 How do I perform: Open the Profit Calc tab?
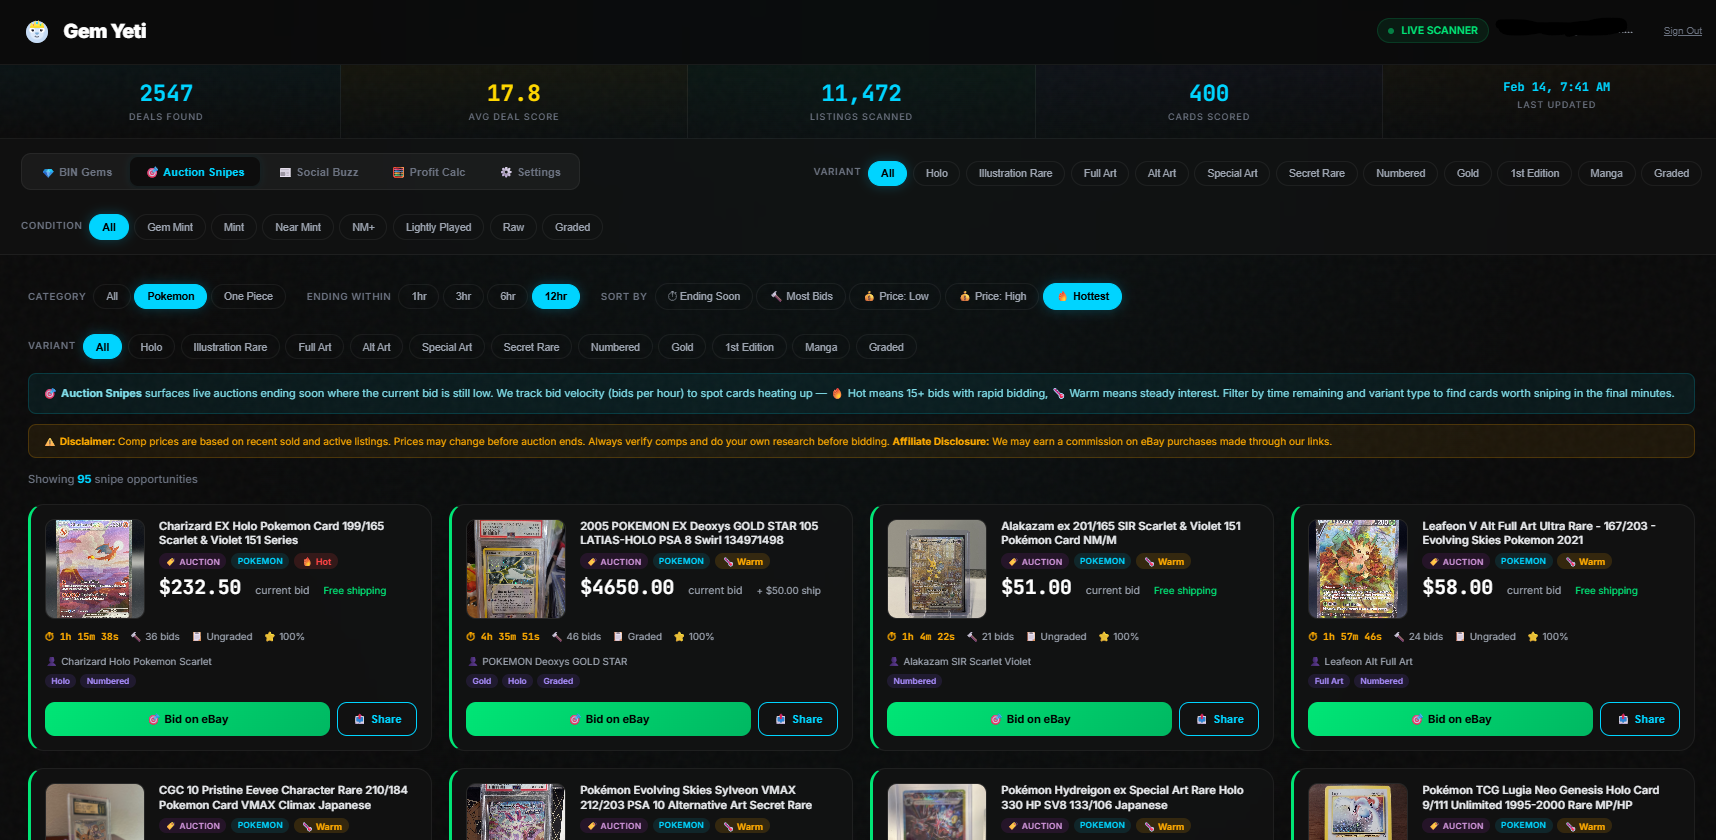(x=429, y=172)
